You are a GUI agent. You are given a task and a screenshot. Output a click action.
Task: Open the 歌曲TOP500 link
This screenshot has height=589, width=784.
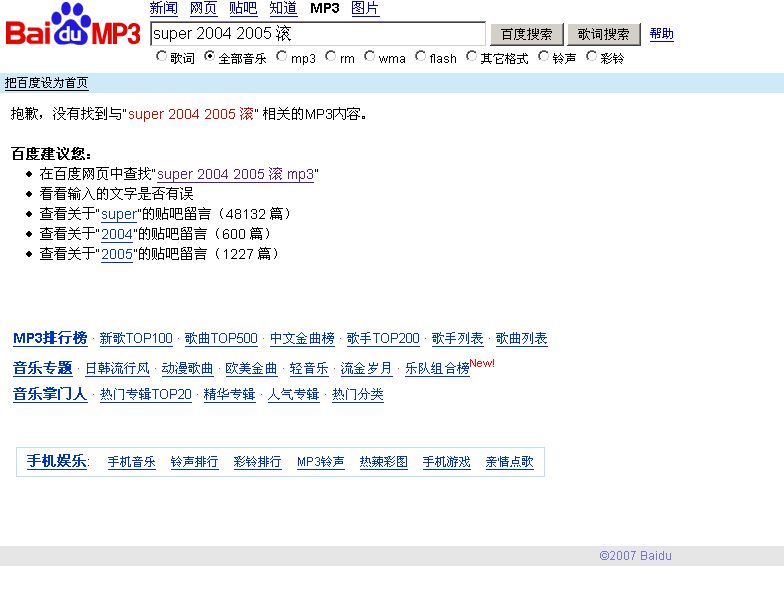[x=221, y=338]
